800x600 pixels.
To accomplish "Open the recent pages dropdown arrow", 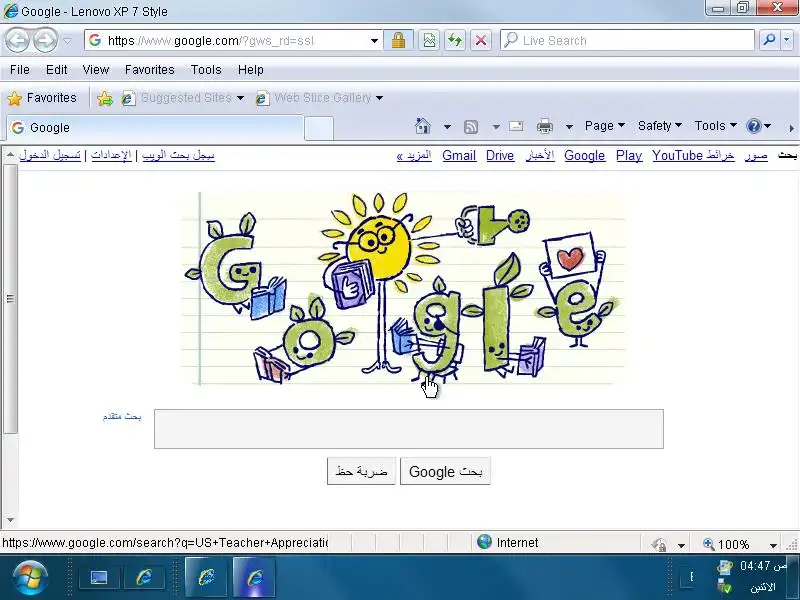I will click(67, 40).
